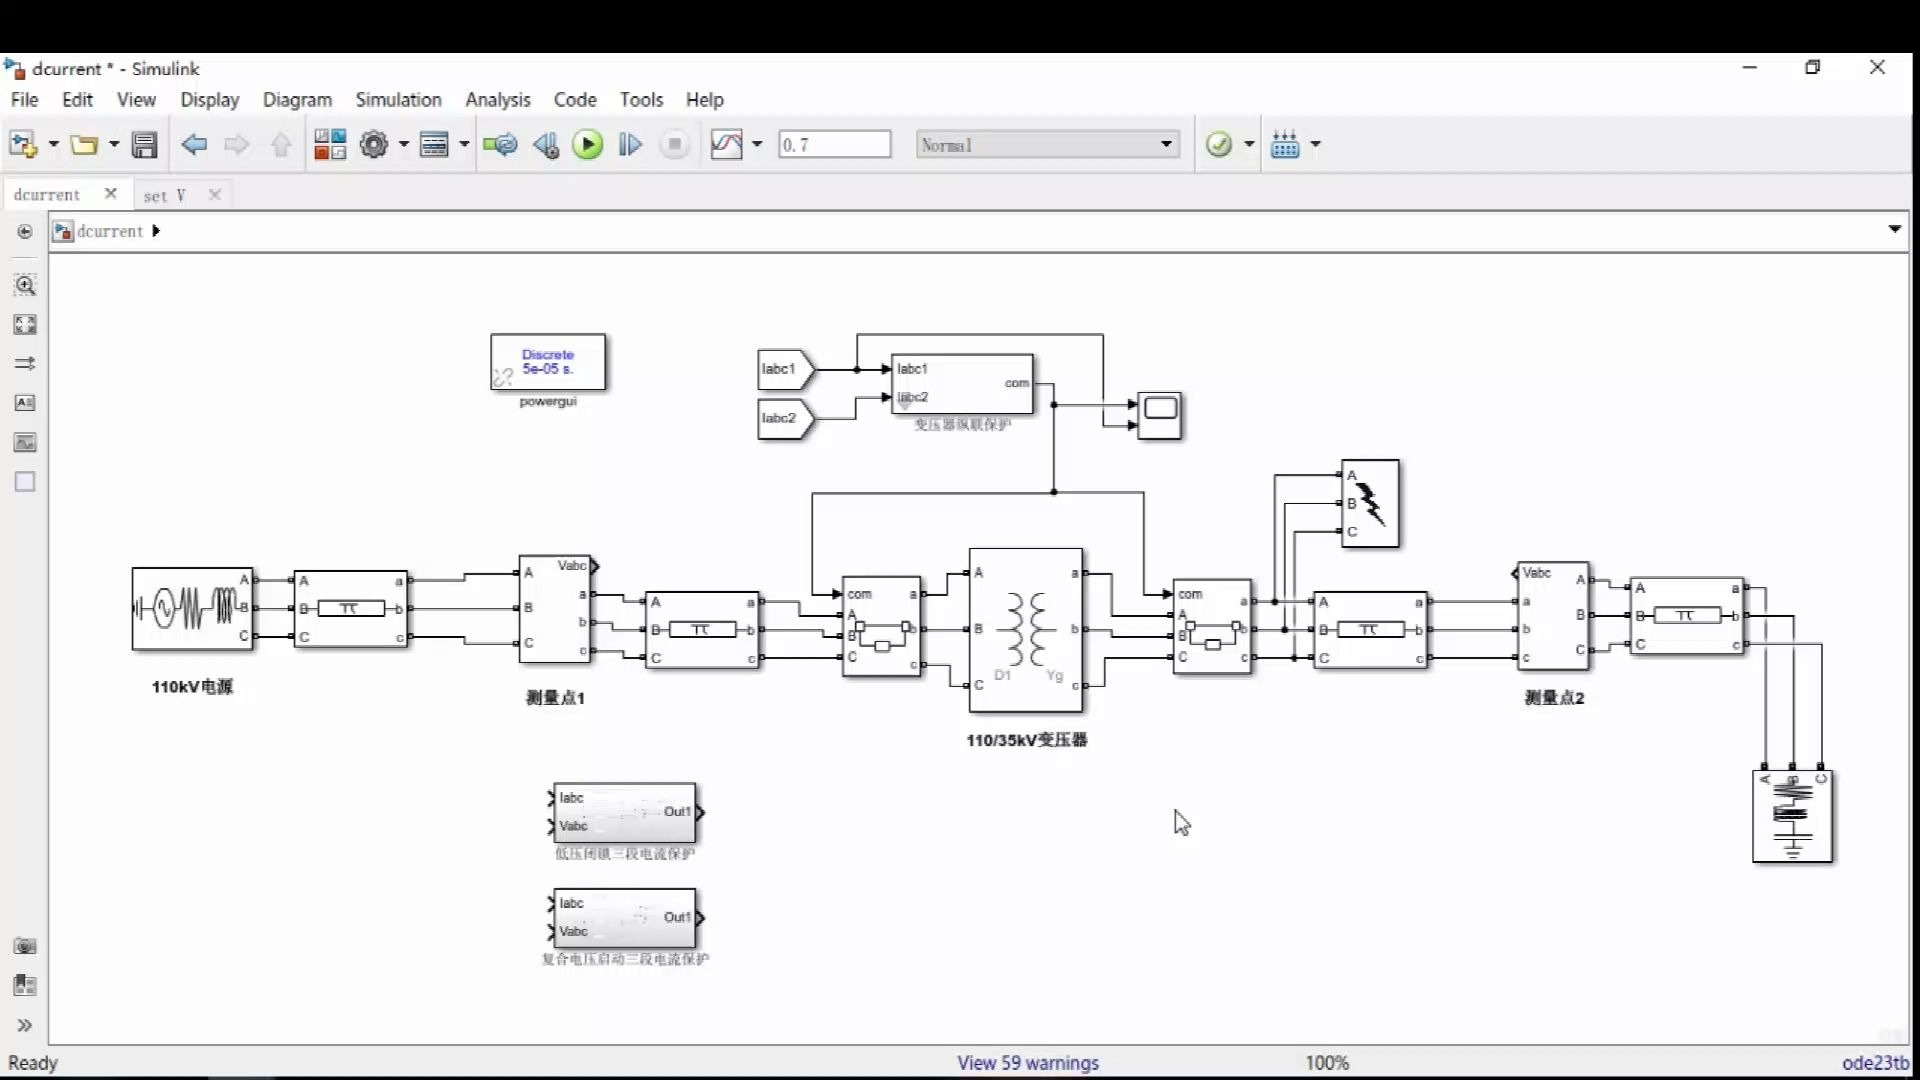Click the Fit to View icon
The height and width of the screenshot is (1080, 1920).
[x=25, y=324]
